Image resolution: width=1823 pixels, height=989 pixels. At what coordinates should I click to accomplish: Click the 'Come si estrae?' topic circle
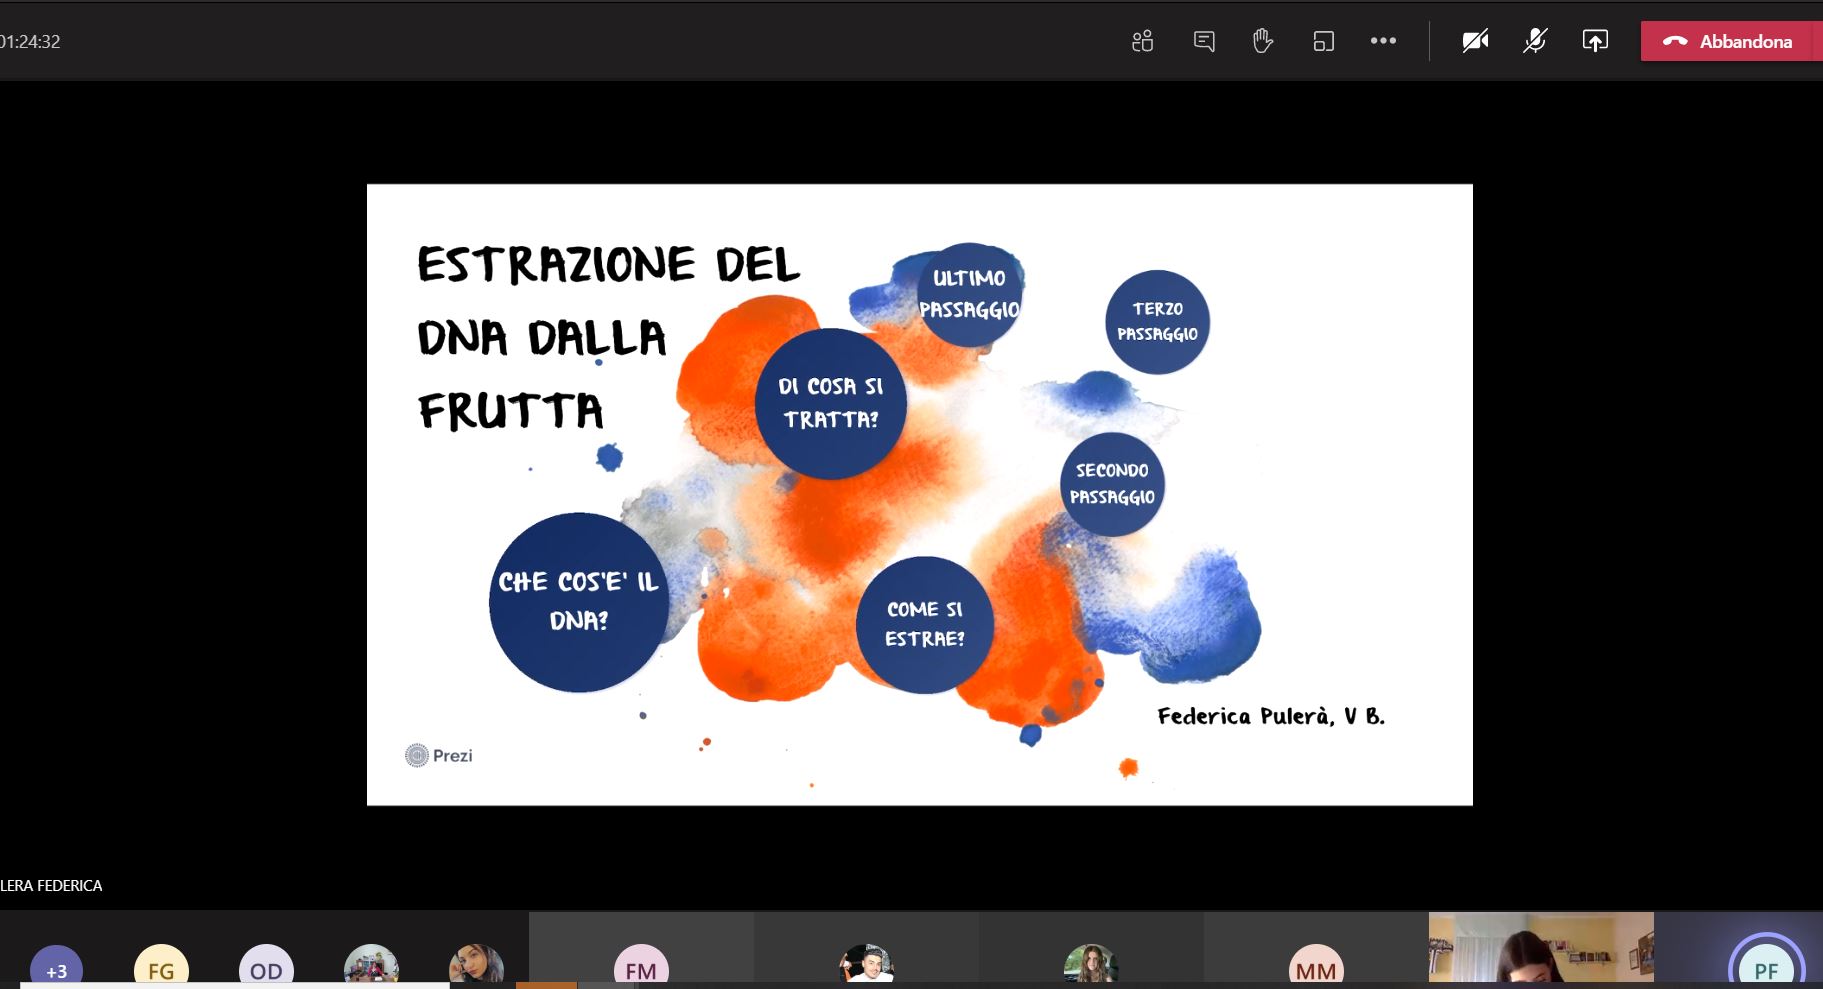[924, 624]
